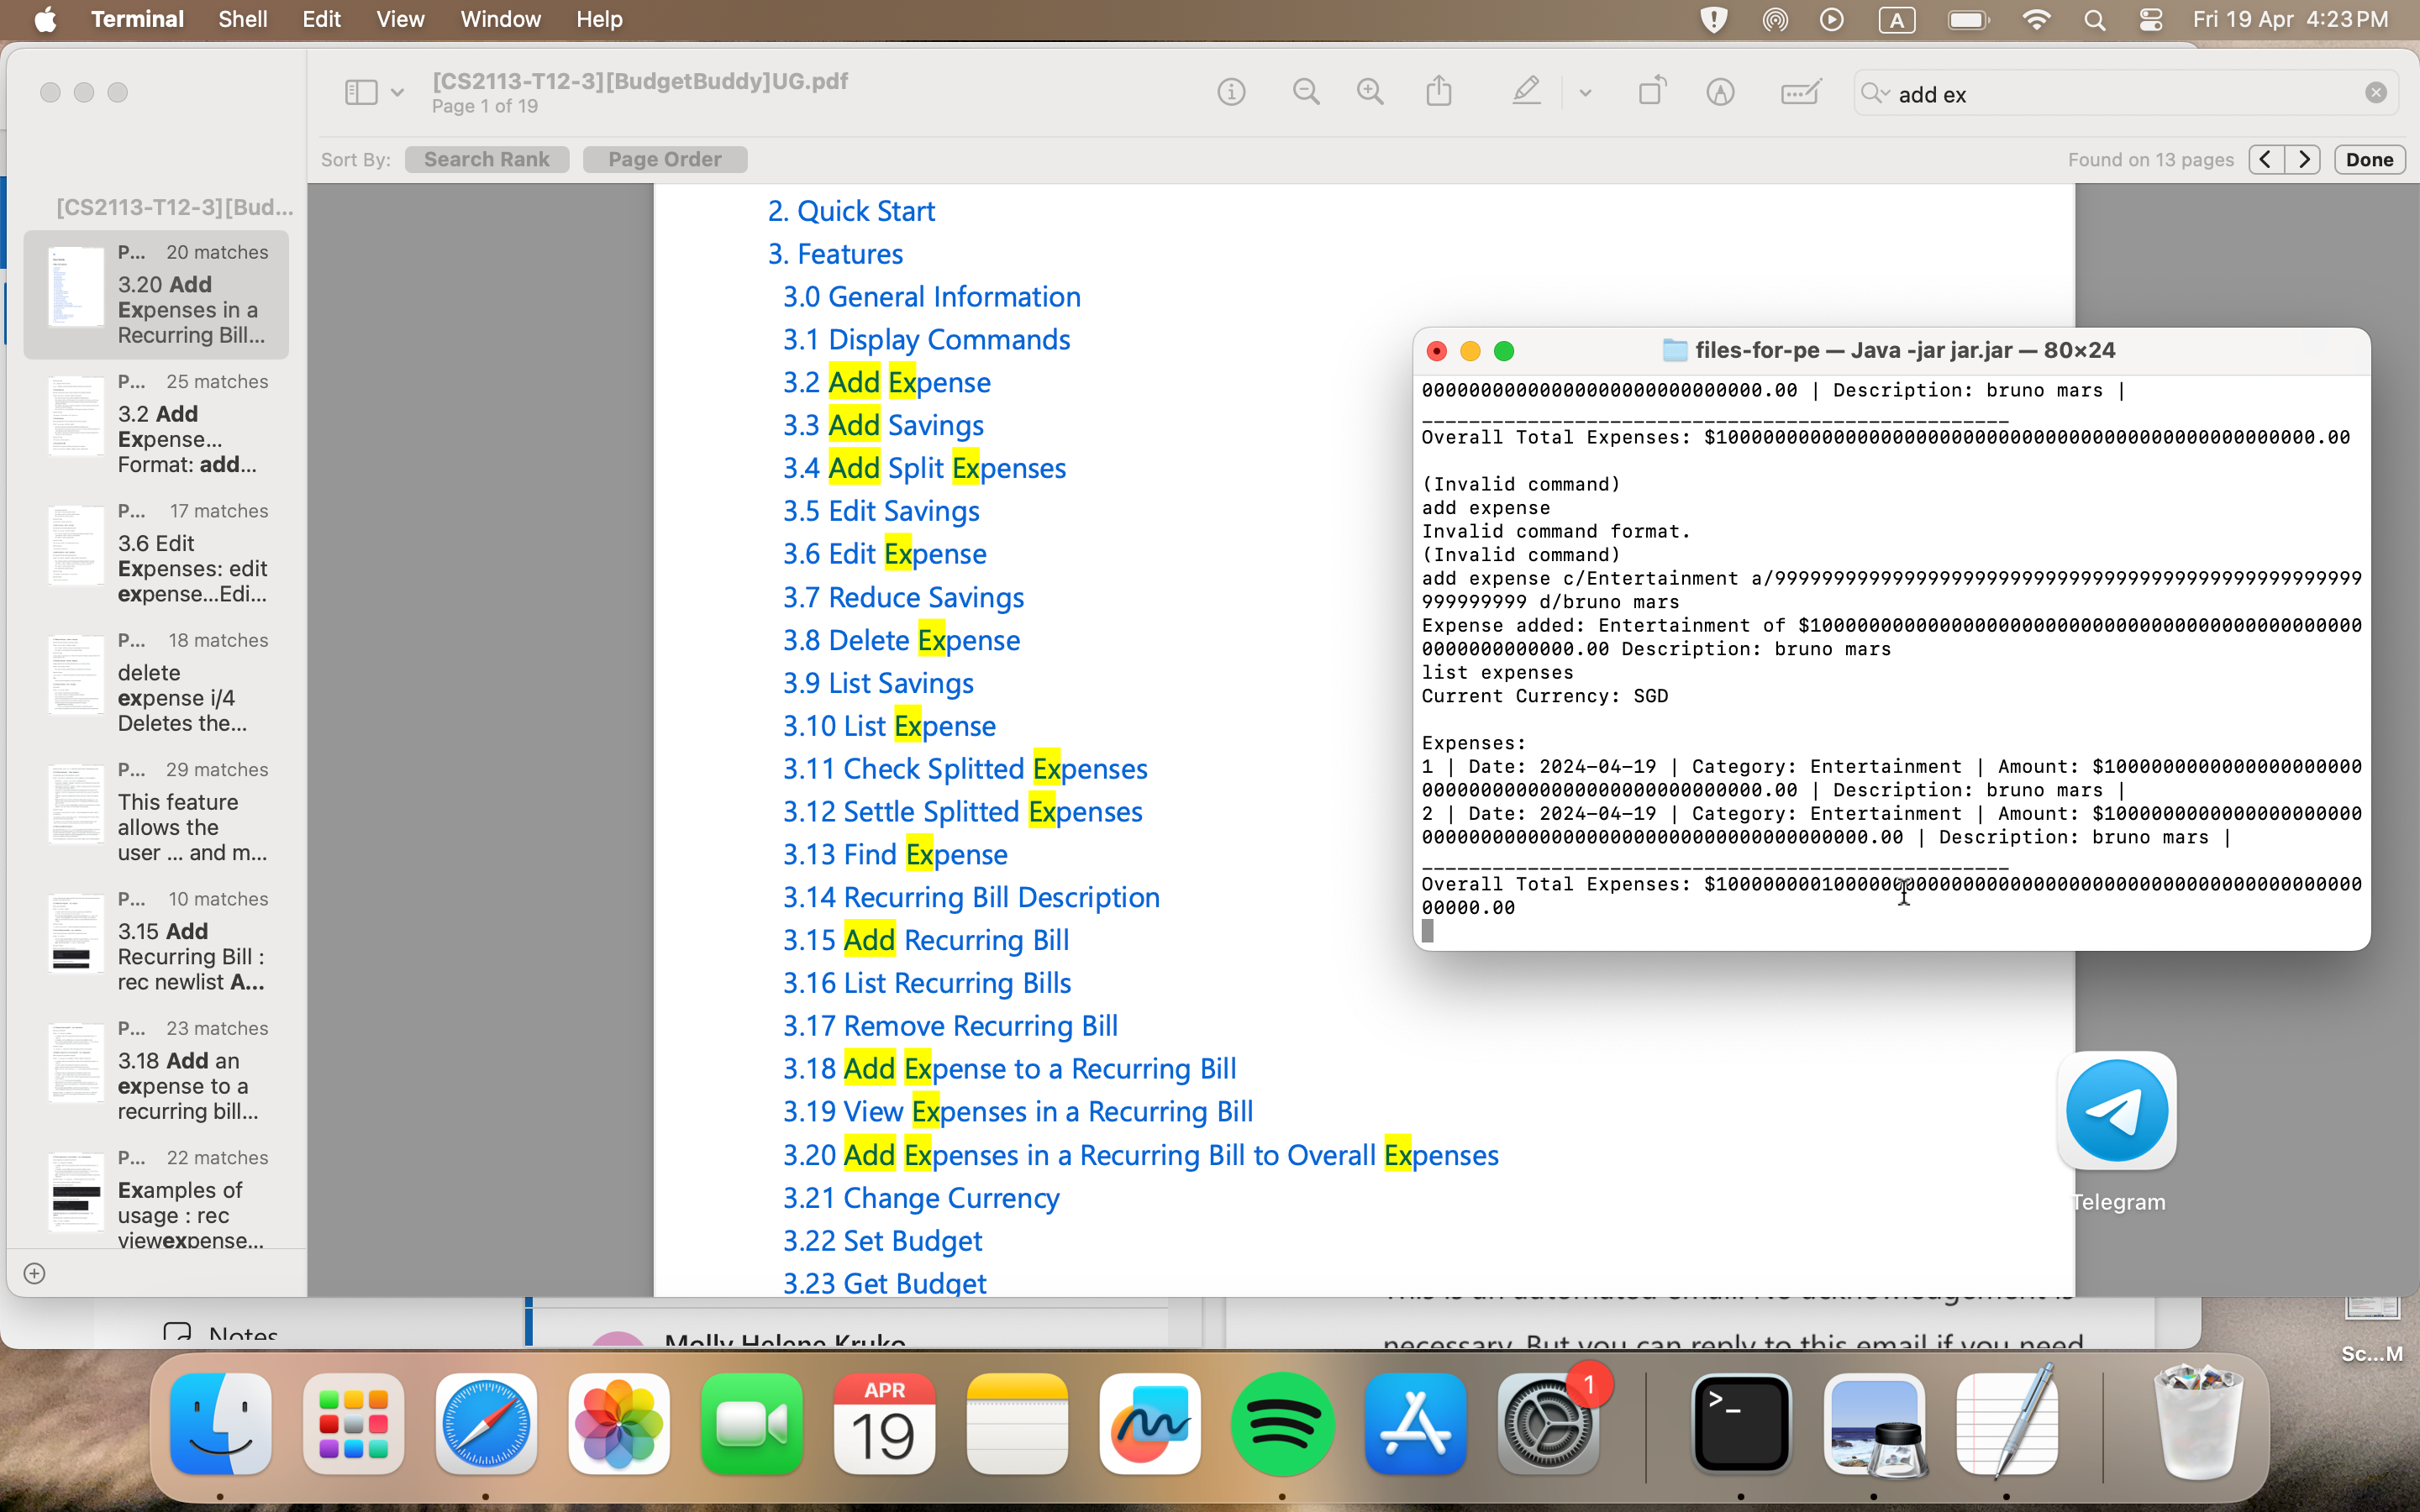Open the Edit menu

click(x=321, y=19)
